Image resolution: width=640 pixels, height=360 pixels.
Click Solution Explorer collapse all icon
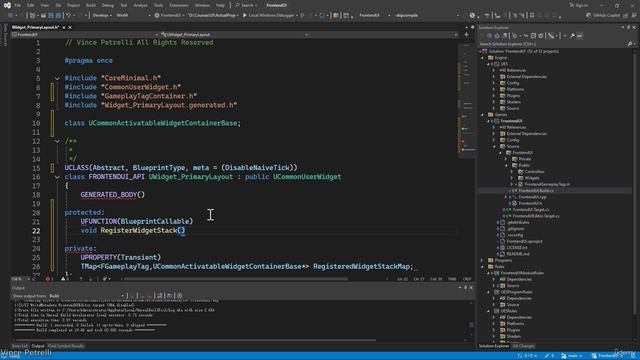pyautogui.click(x=533, y=36)
